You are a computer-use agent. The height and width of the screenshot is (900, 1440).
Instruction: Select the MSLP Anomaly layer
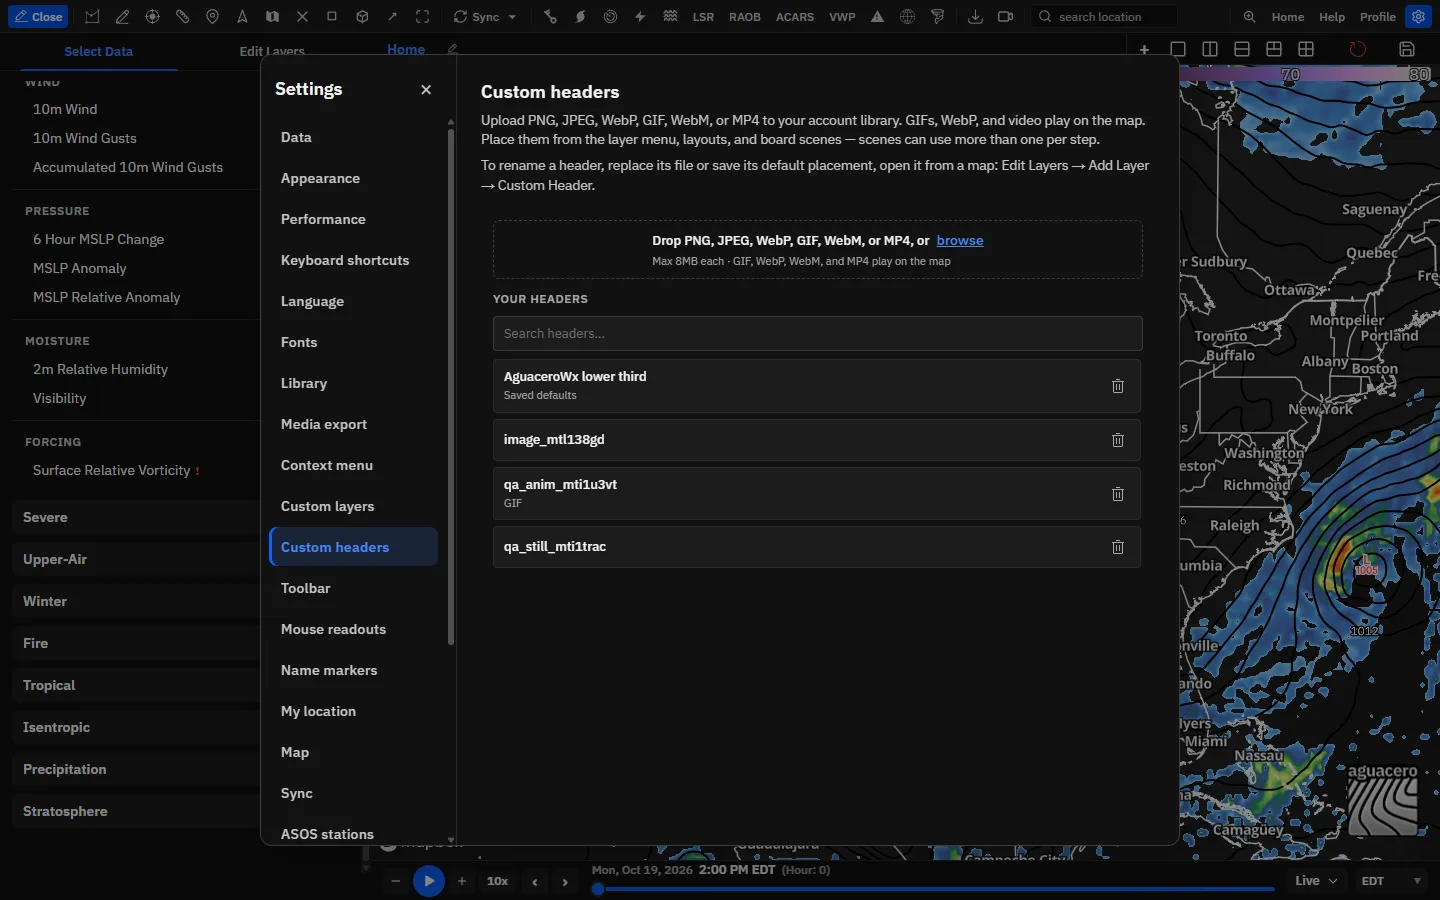point(80,268)
